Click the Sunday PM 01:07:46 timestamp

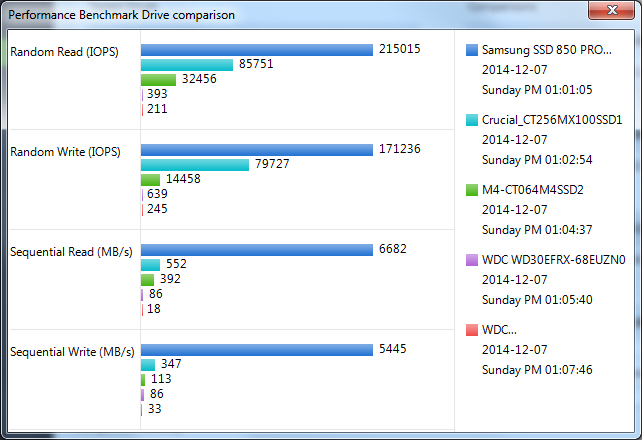(537, 370)
